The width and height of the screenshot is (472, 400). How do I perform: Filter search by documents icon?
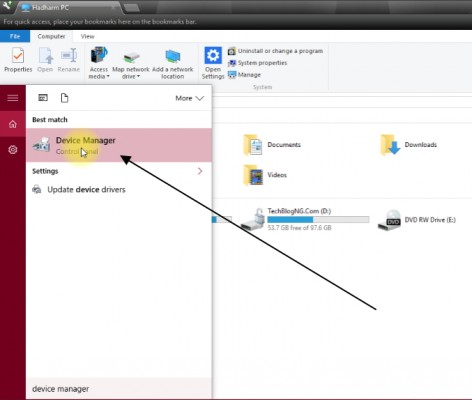pos(64,98)
